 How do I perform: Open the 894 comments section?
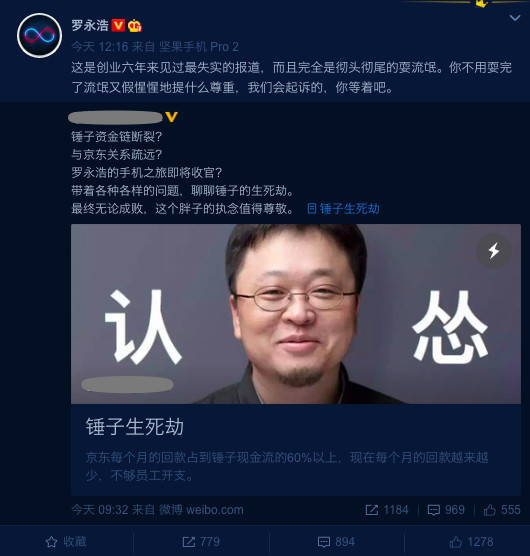tap(336, 542)
